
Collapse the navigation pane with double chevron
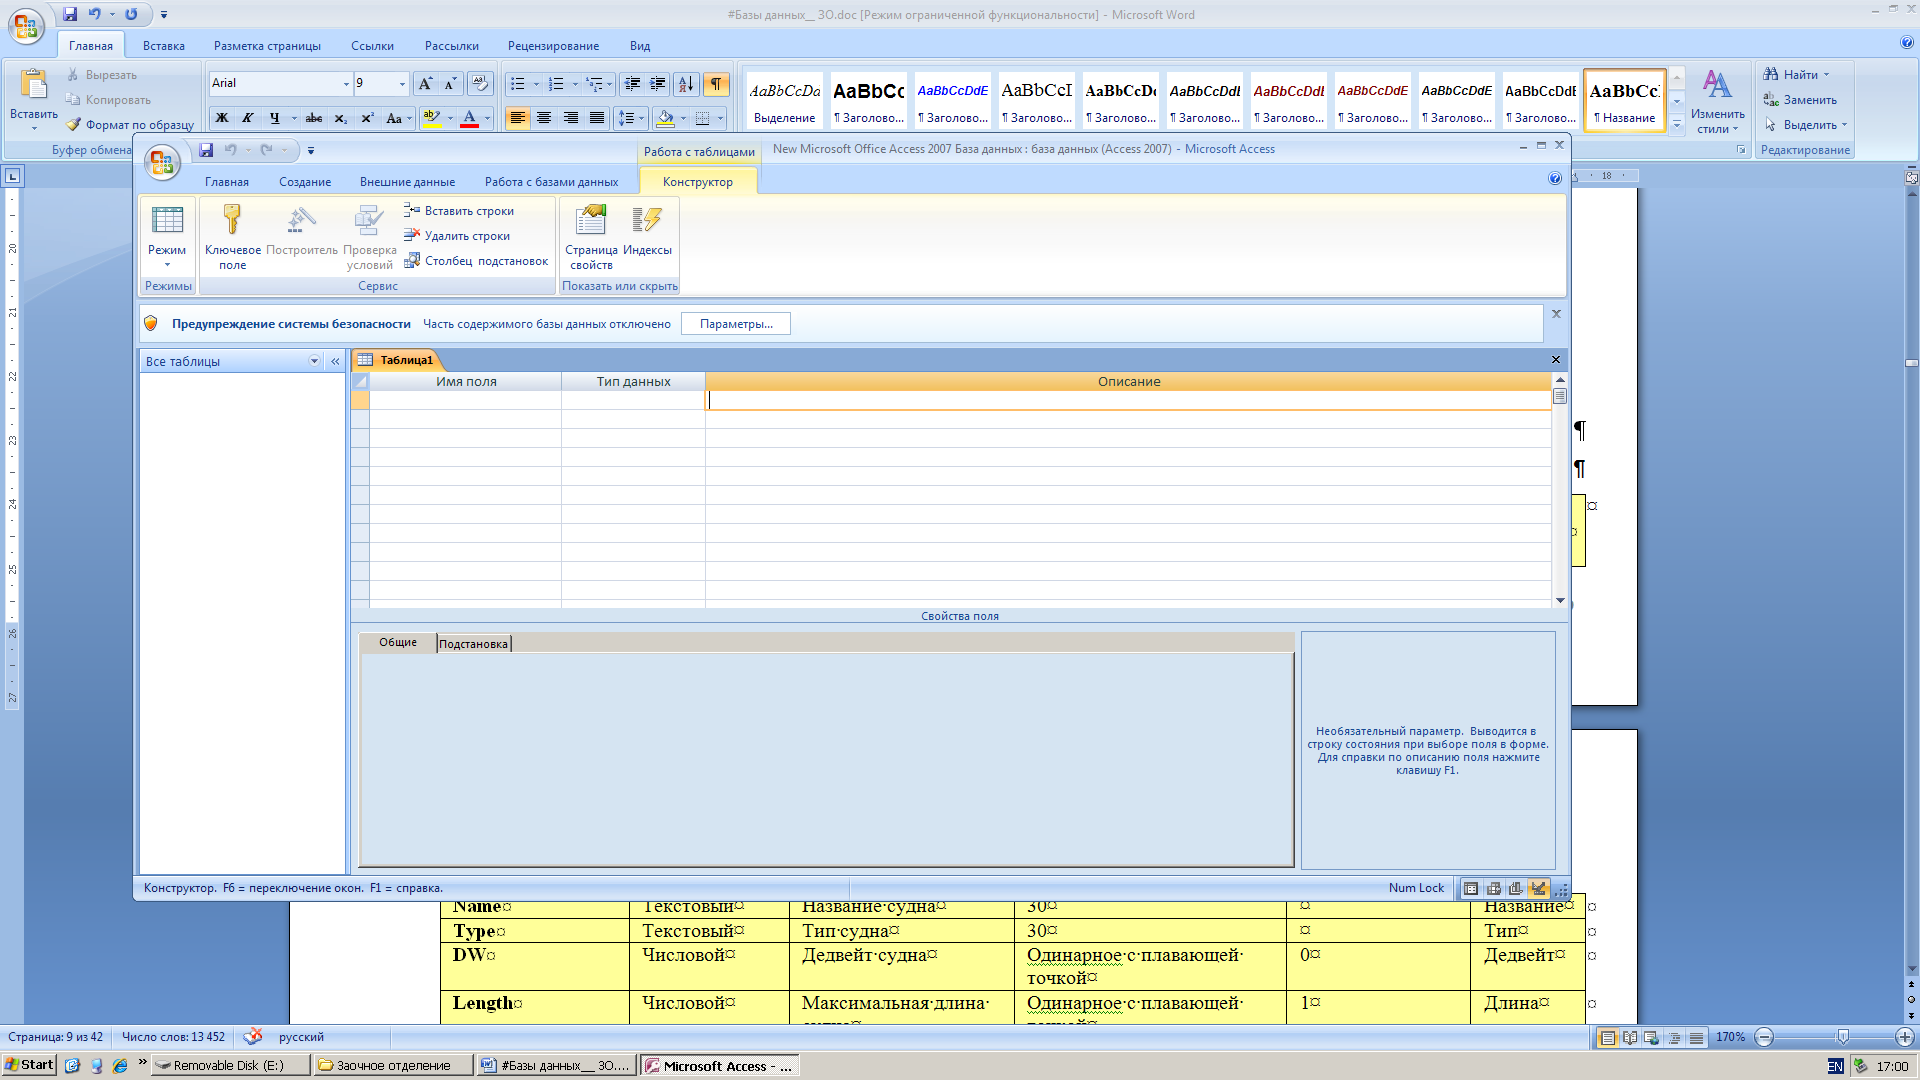335,361
